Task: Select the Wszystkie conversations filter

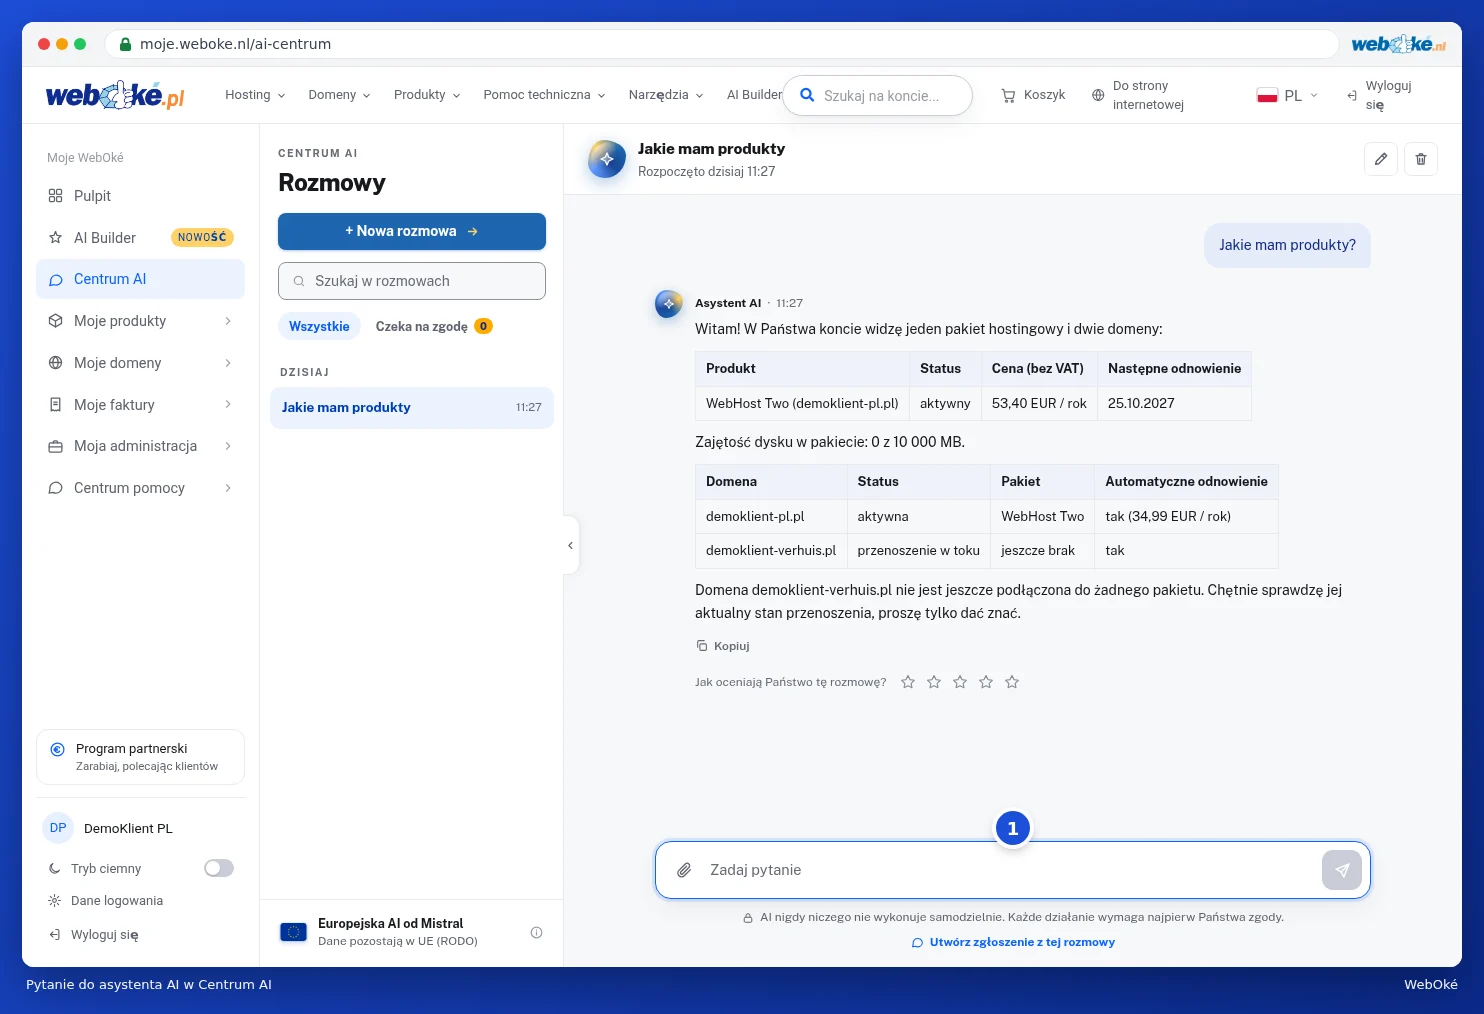Action: tap(319, 326)
